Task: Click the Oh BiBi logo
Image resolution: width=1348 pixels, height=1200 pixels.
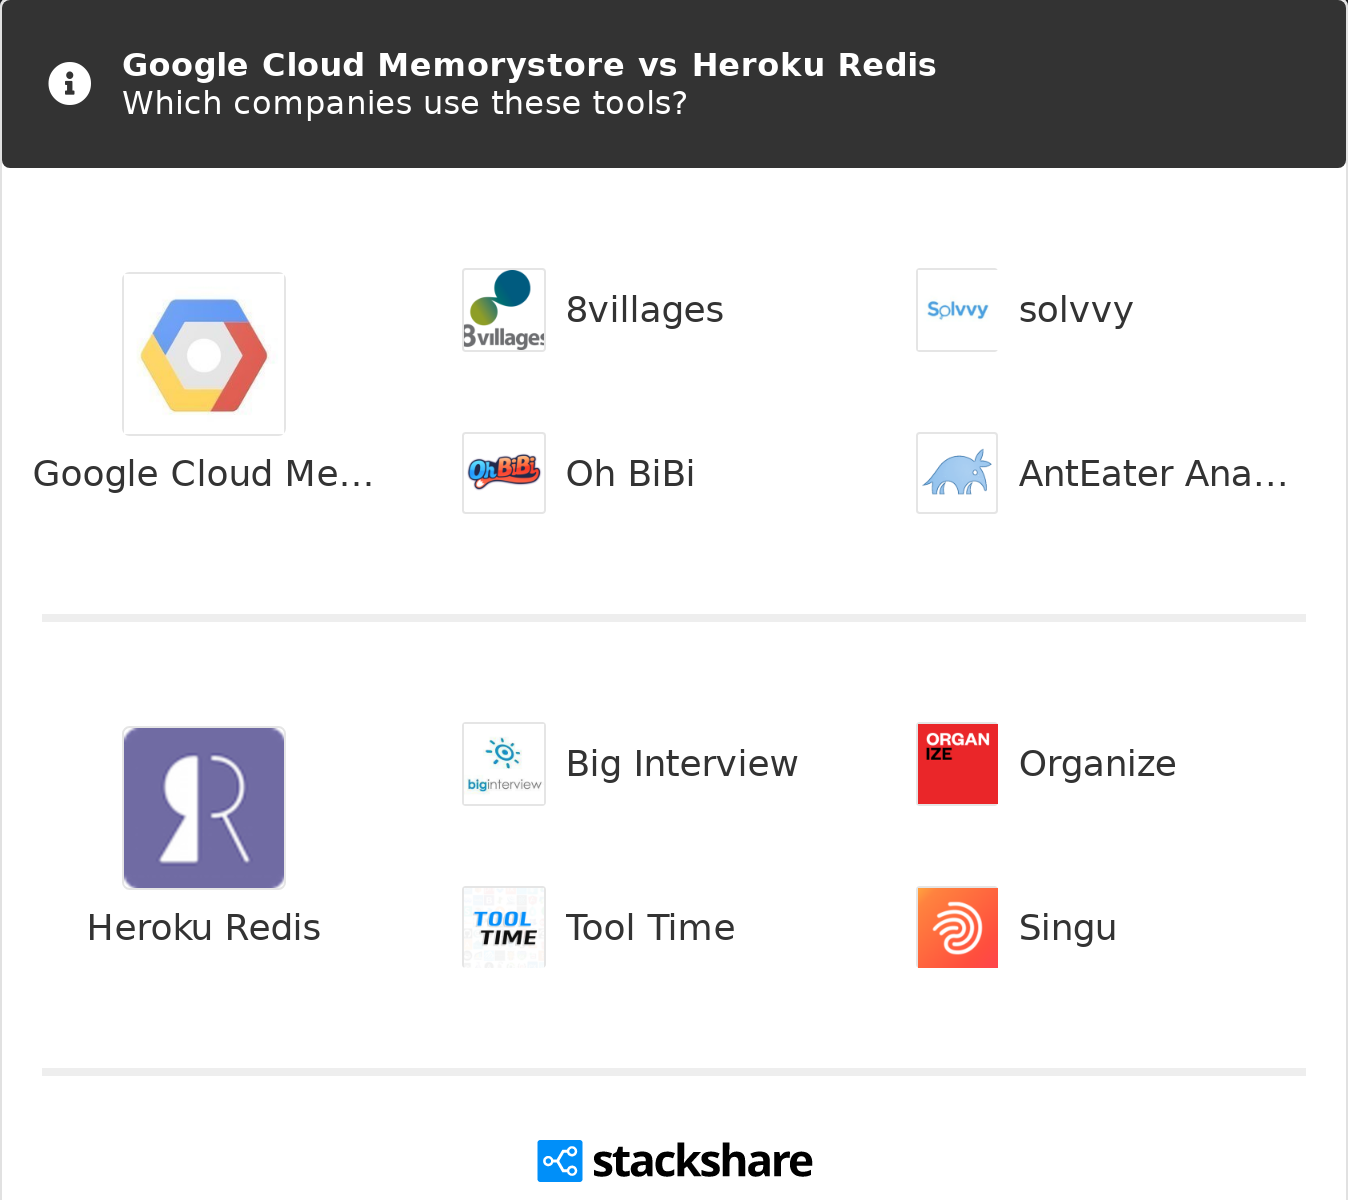Action: (x=503, y=473)
